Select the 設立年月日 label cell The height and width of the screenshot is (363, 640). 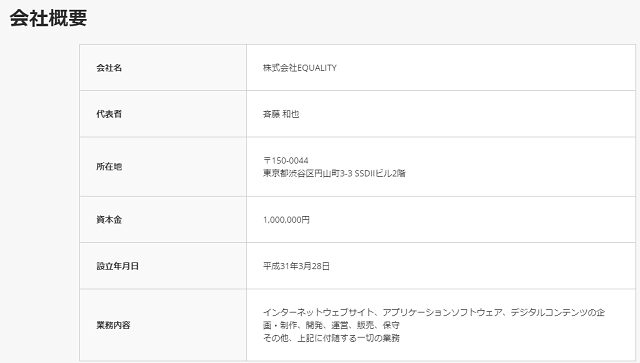163,266
